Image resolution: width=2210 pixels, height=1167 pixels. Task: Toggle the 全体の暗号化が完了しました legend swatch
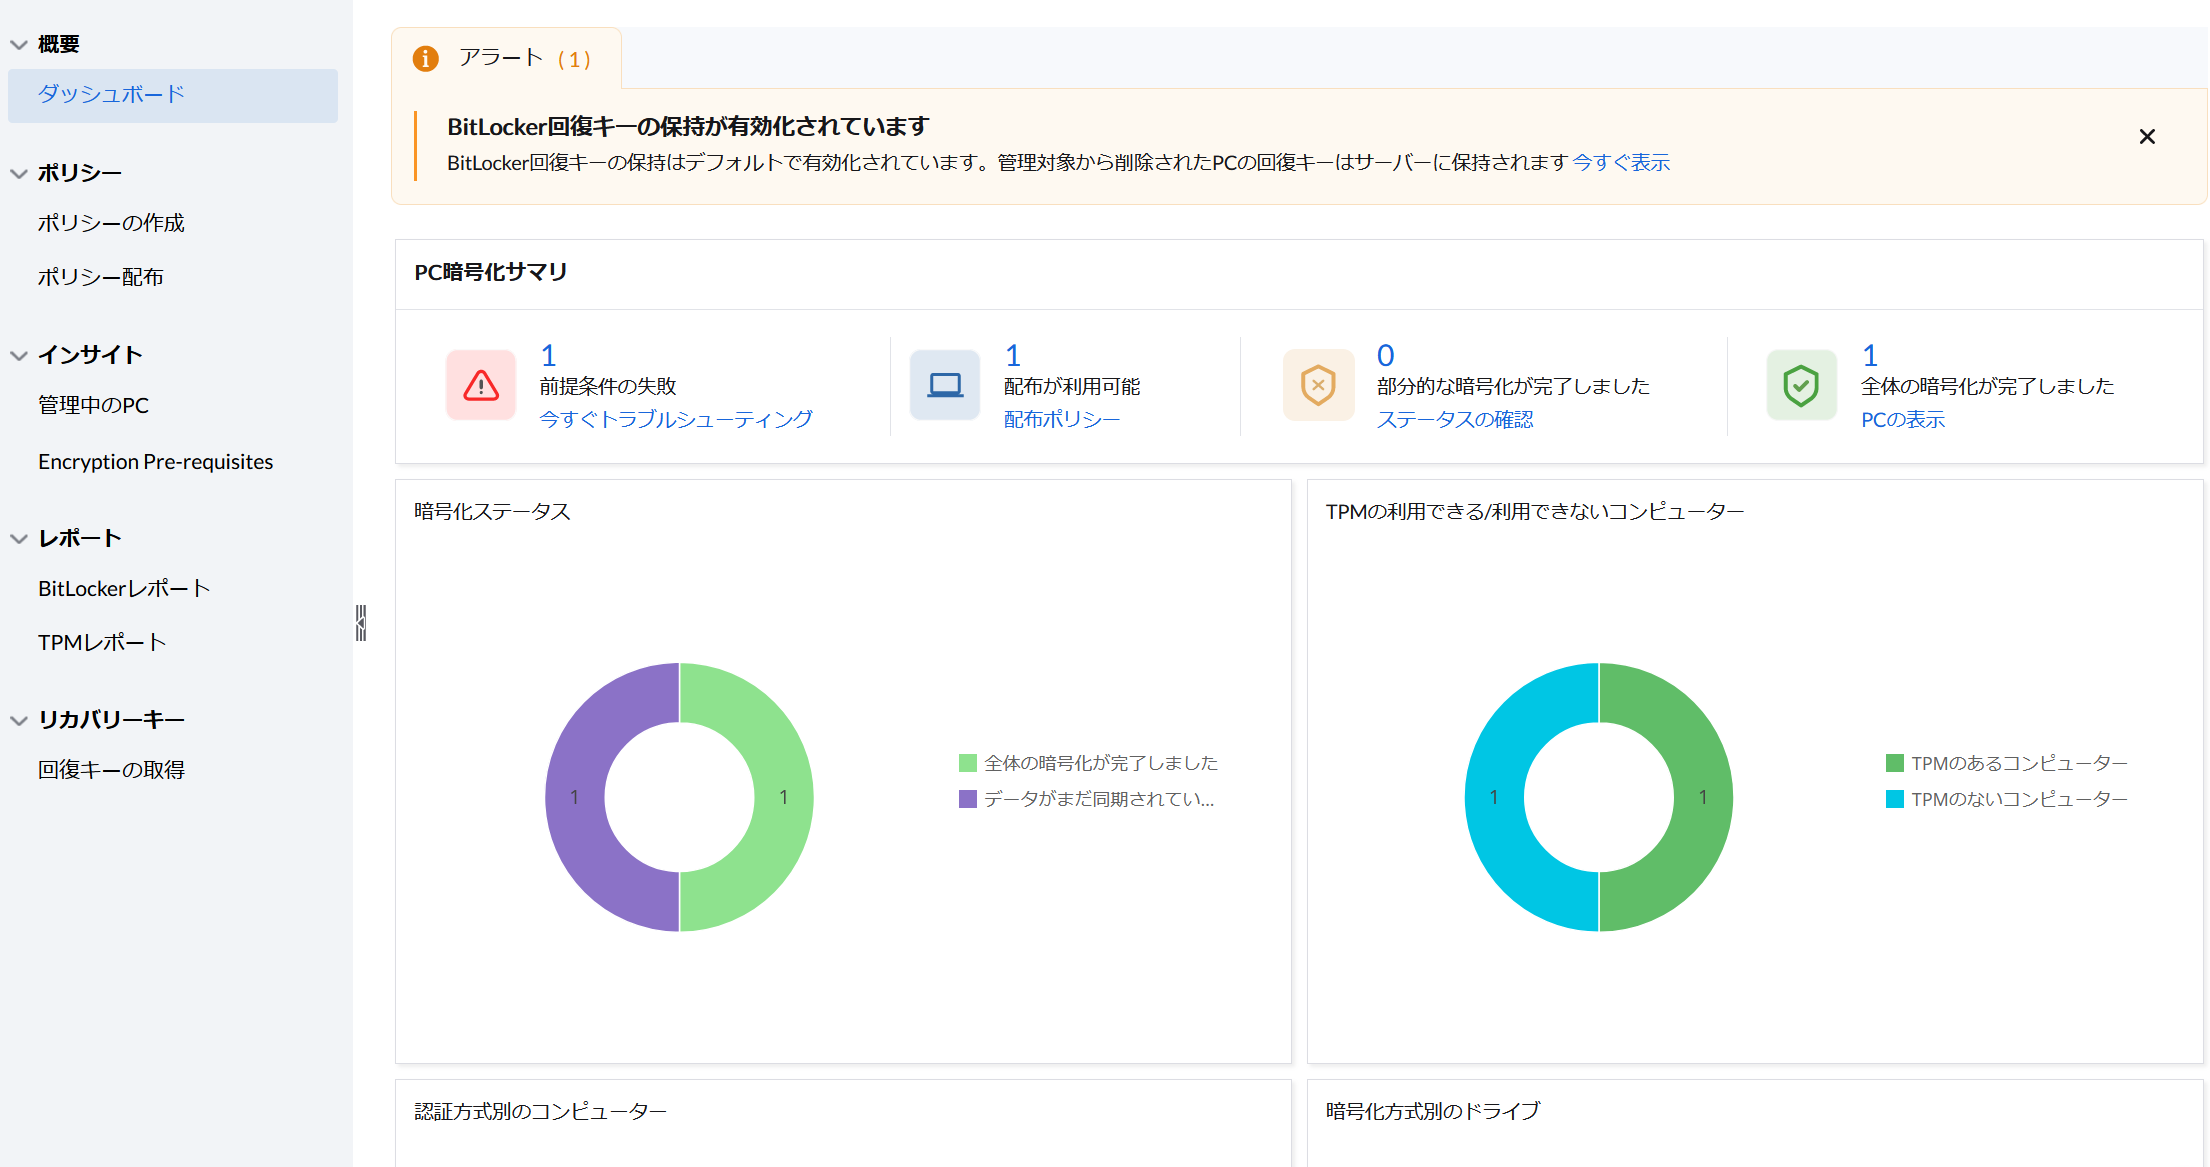[x=967, y=763]
